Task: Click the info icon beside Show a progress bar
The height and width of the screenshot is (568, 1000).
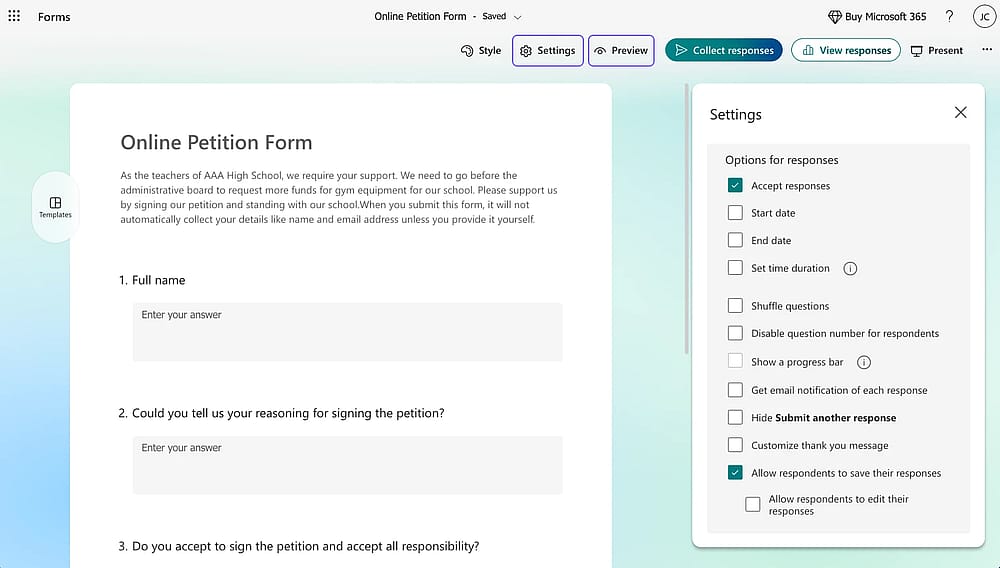Action: coord(864,362)
